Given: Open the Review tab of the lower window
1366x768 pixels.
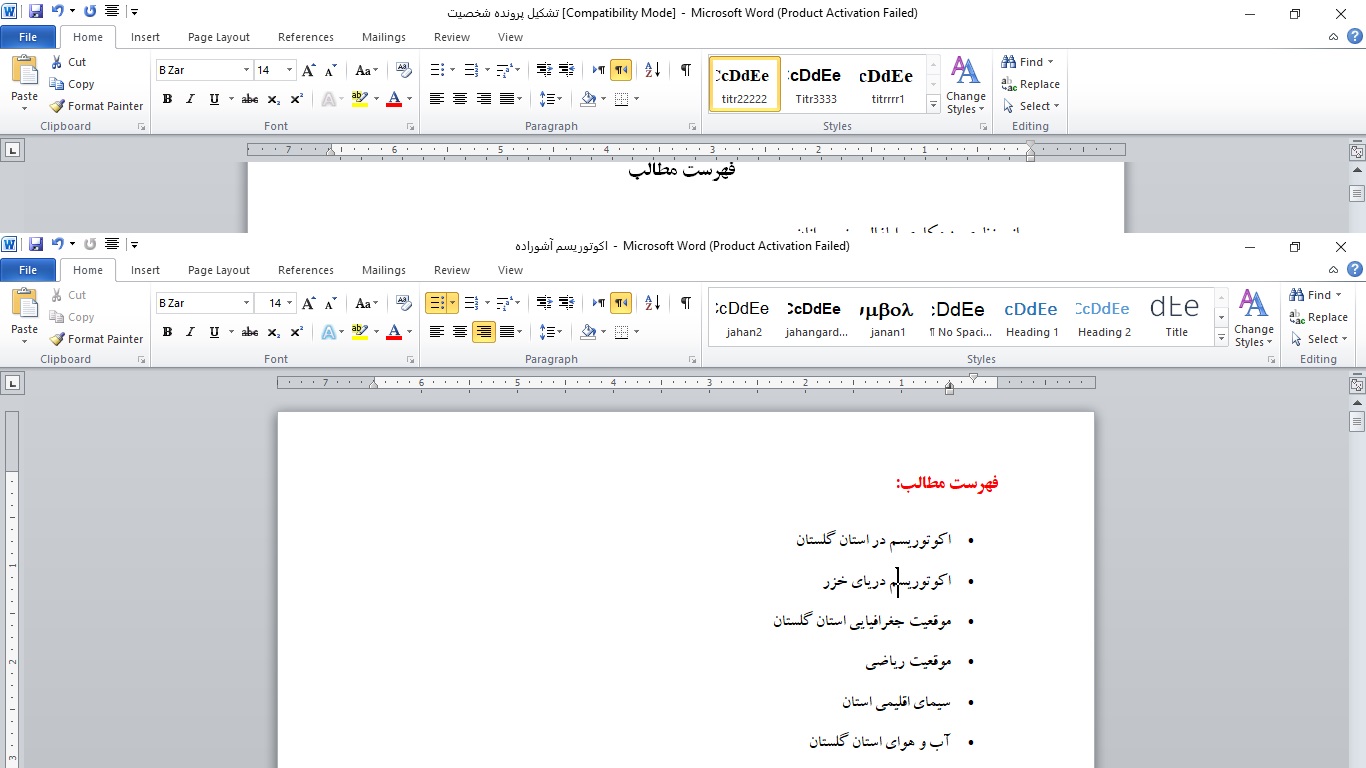Looking at the screenshot, I should click(x=451, y=270).
